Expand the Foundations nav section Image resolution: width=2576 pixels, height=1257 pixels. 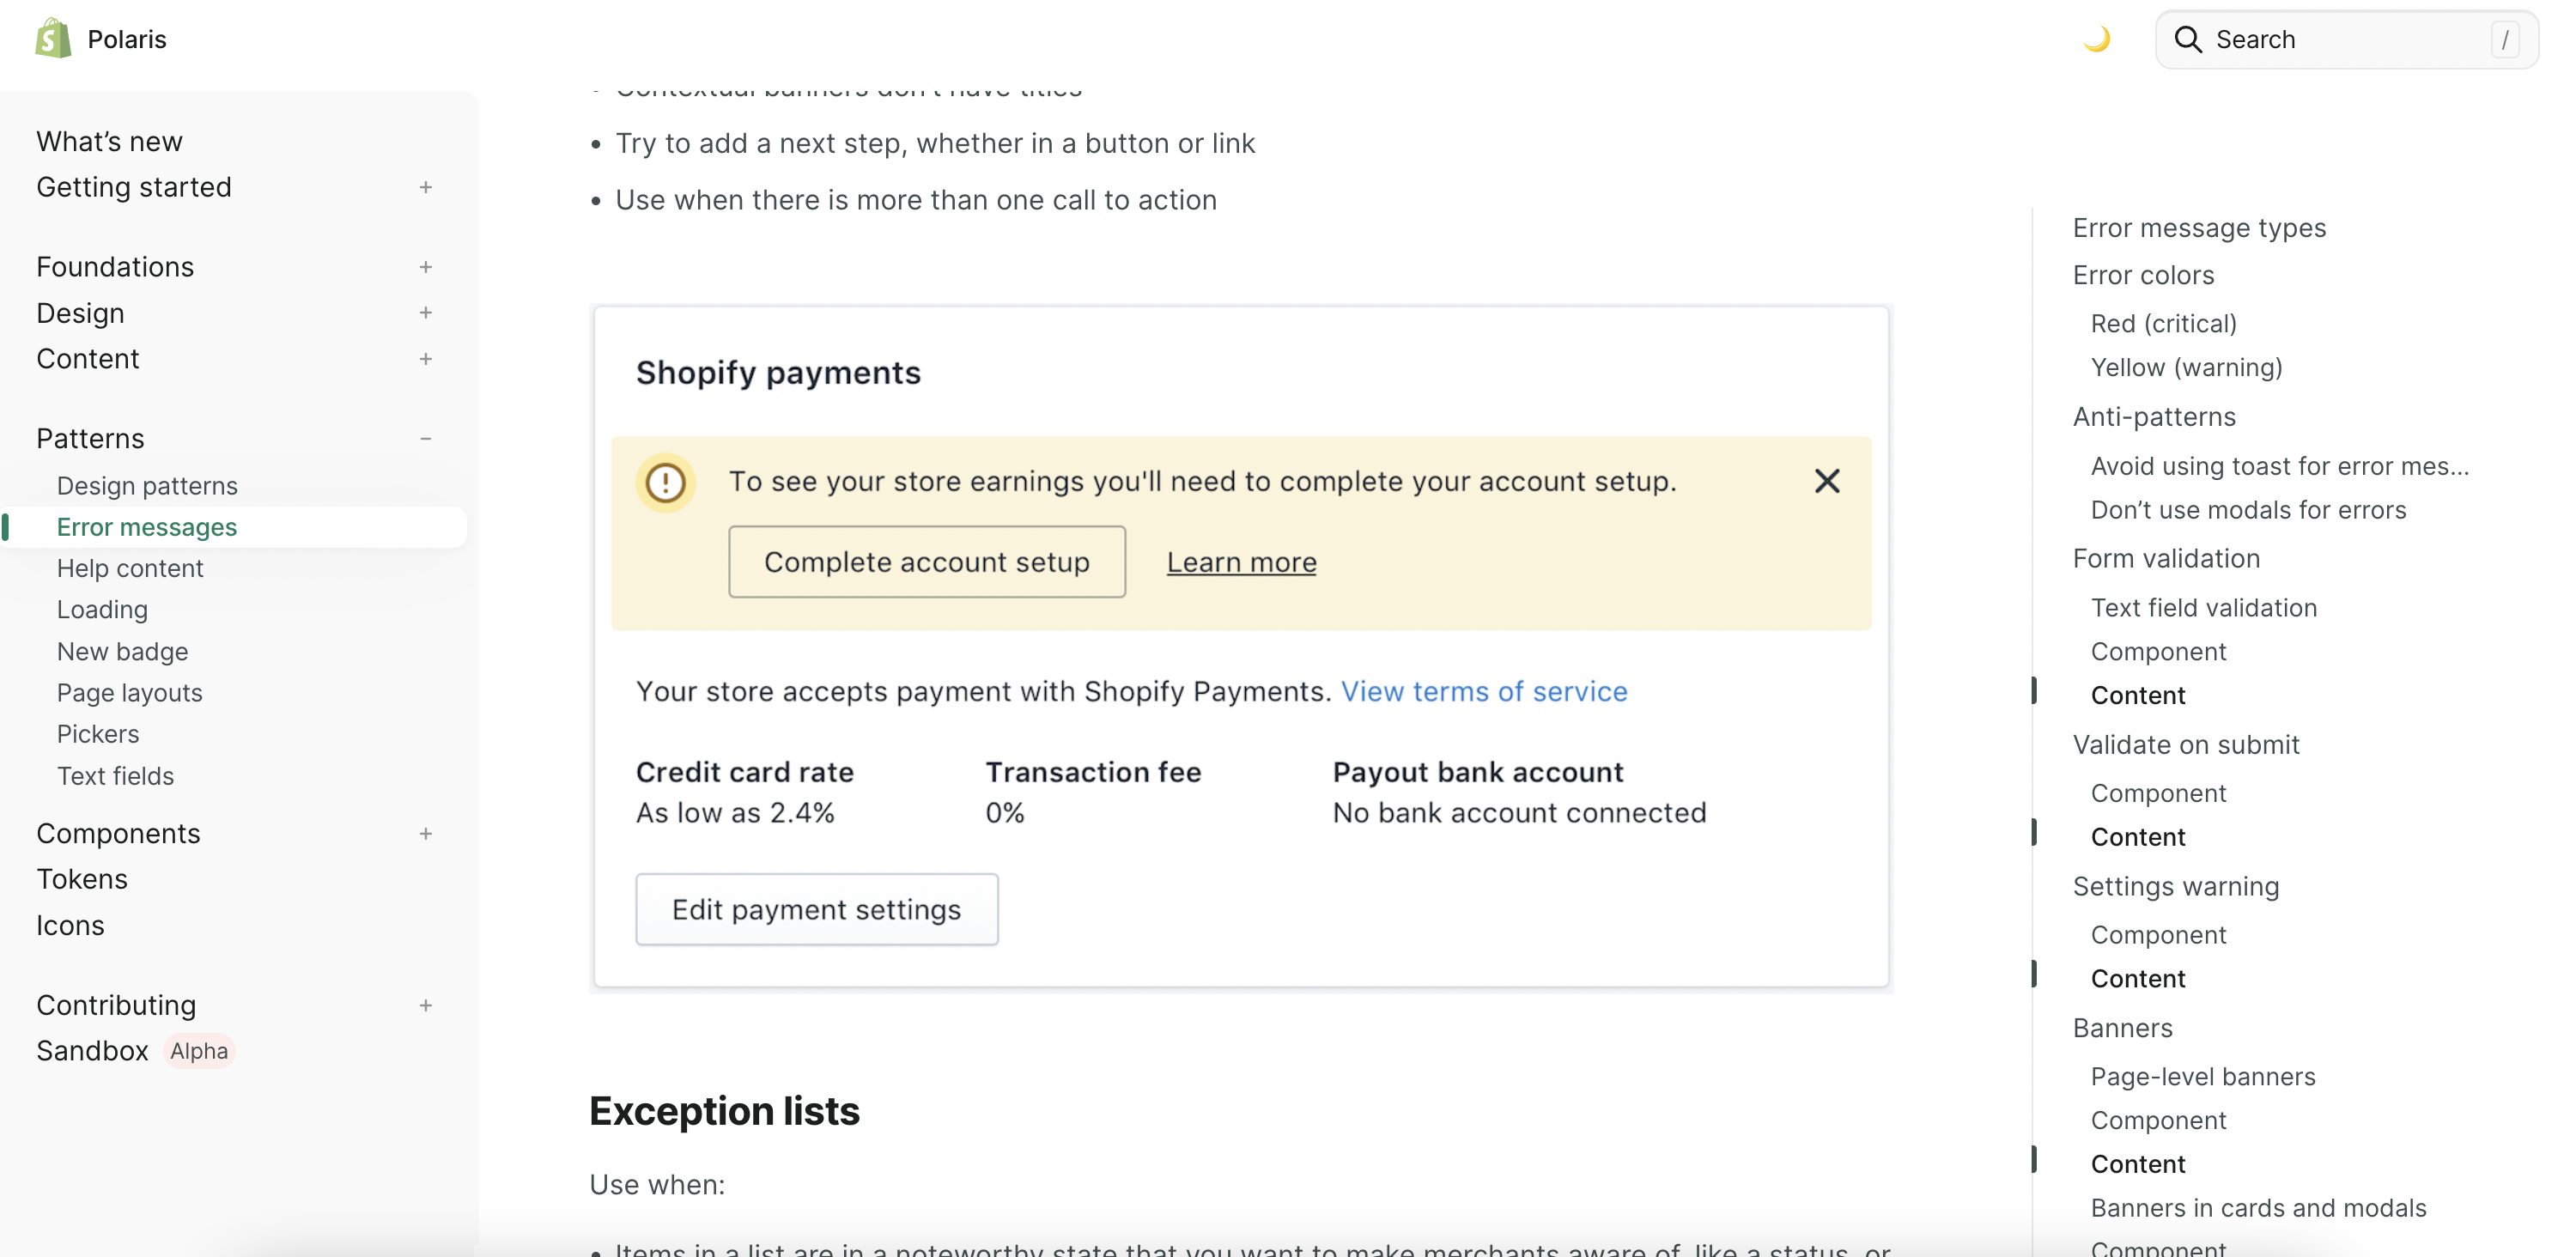pos(426,267)
